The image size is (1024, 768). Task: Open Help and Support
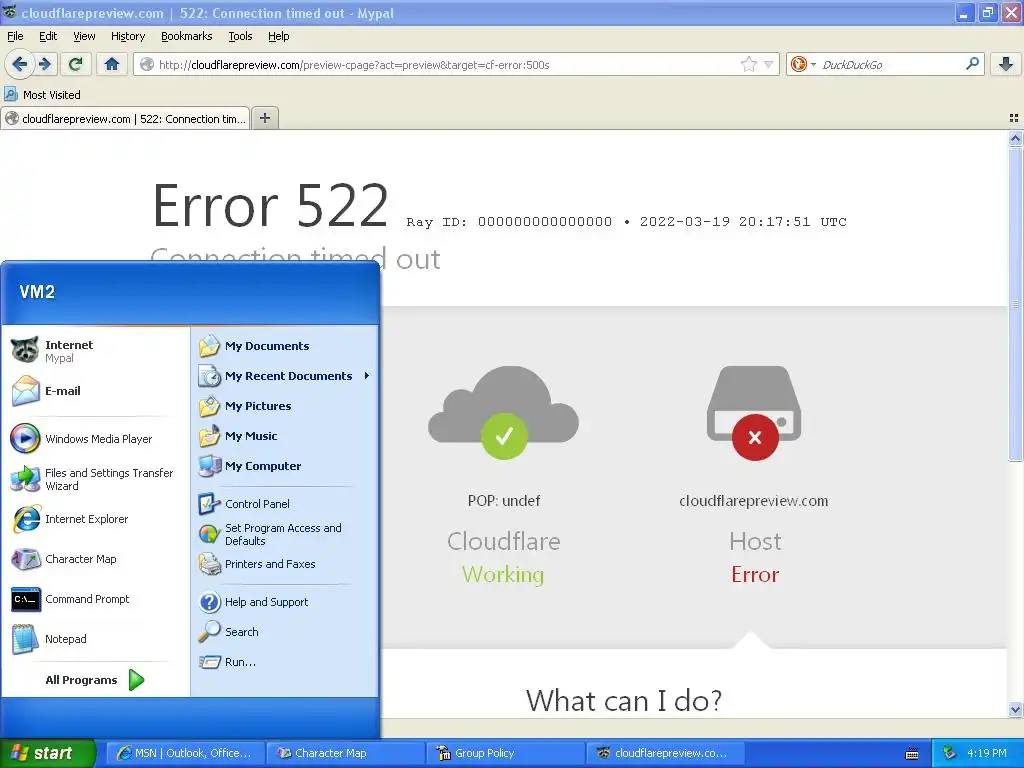285,602
